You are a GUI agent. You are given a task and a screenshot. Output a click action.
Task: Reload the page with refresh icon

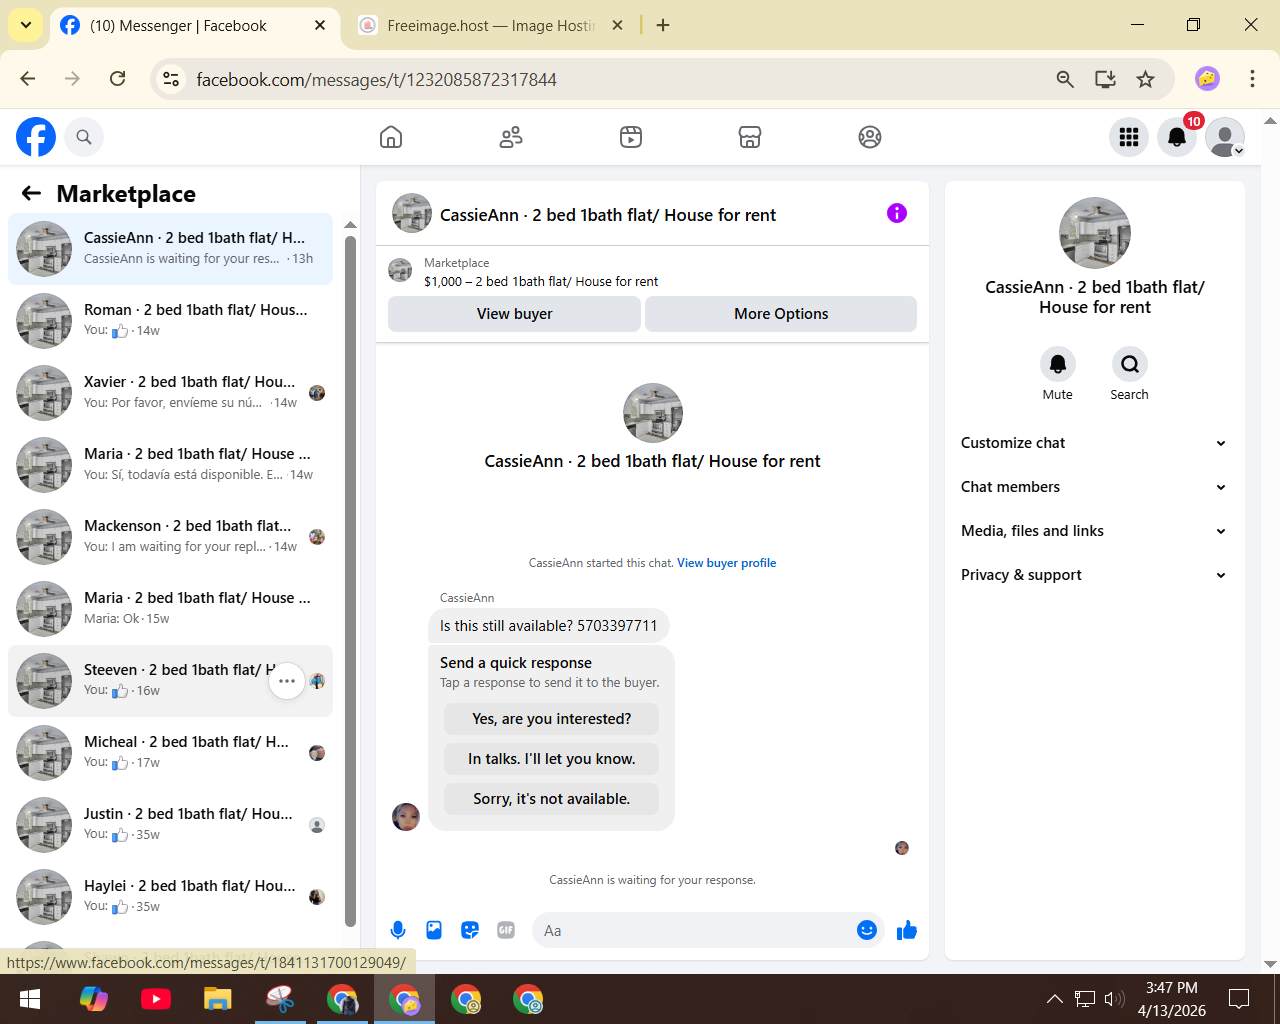118,79
